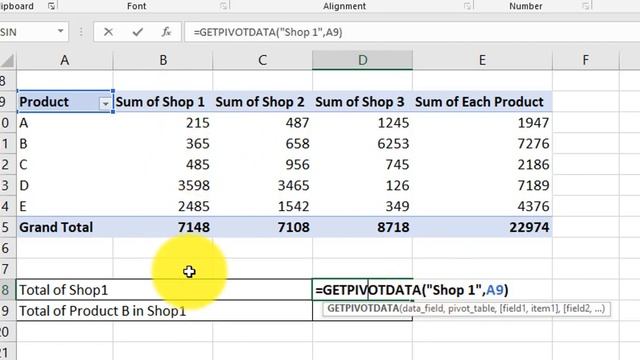Click cell with value 3598
The image size is (640, 360).
click(163, 185)
